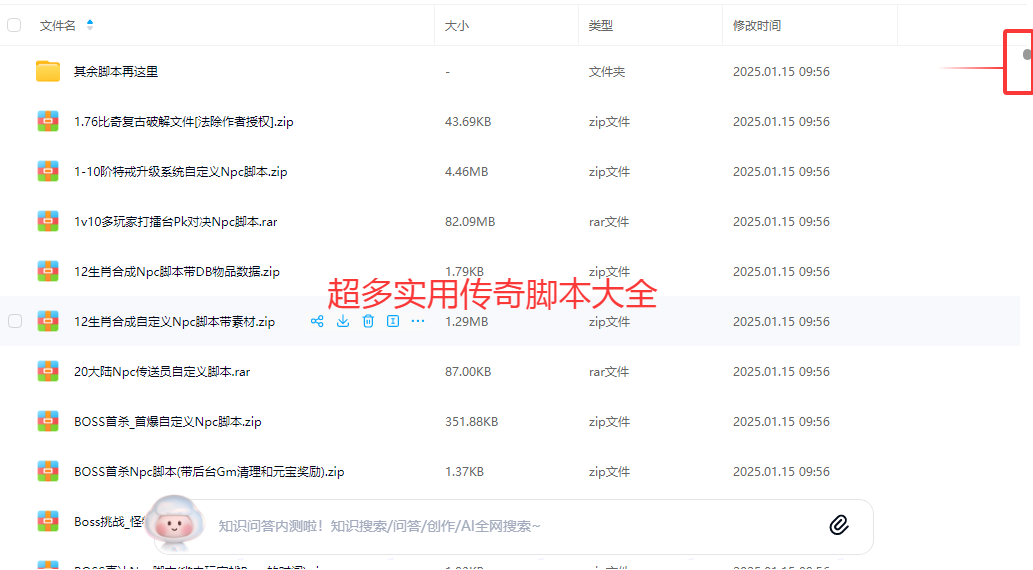Open three-dot more options on hovered row

click(418, 321)
